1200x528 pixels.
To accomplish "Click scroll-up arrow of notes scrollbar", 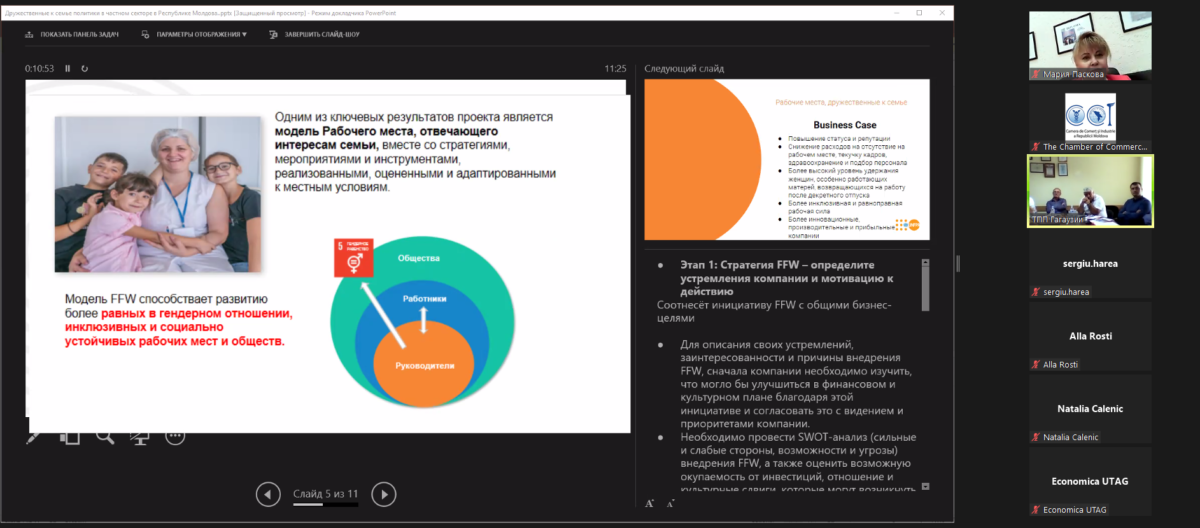I will [924, 264].
